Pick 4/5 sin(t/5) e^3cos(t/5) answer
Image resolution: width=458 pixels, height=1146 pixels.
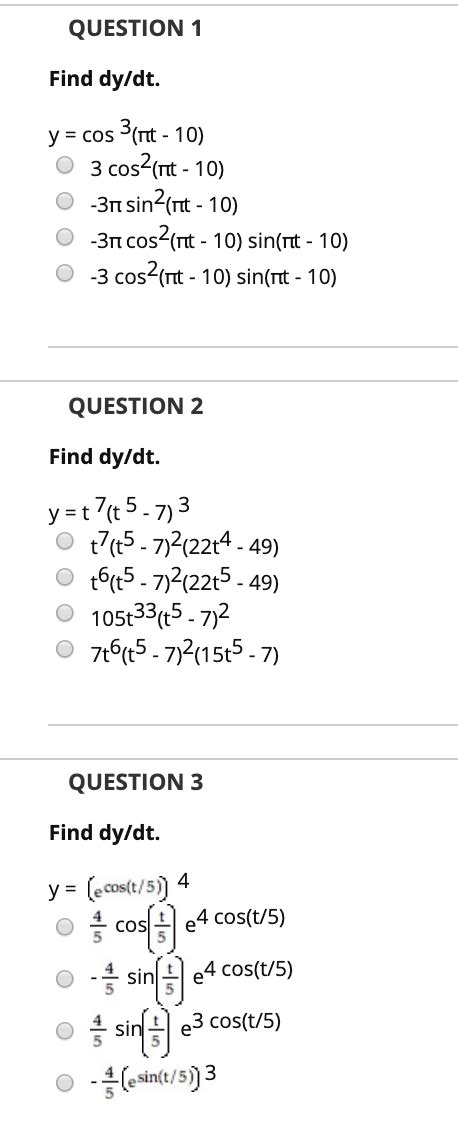pyautogui.click(x=65, y=1031)
